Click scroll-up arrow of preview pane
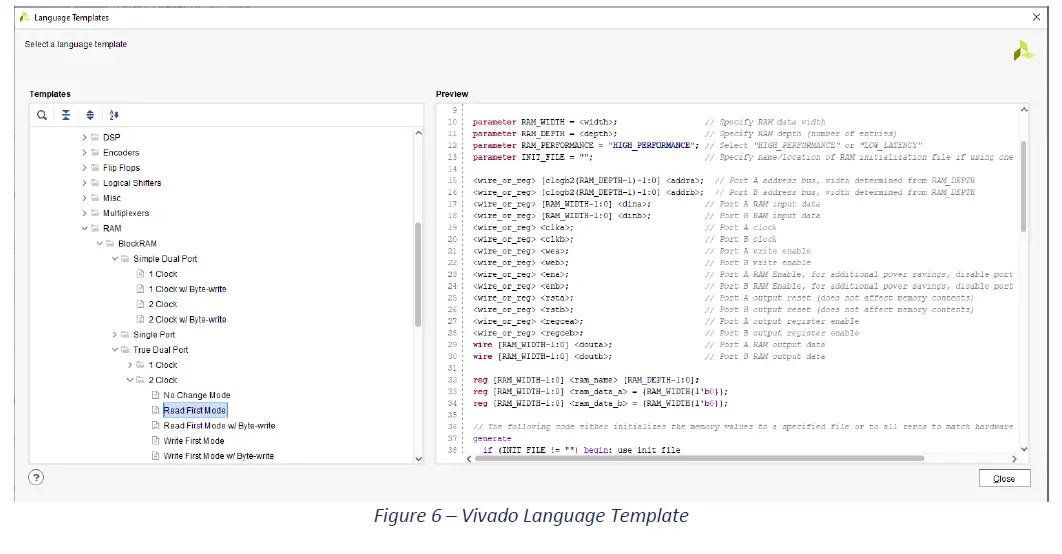 pos(1023,109)
